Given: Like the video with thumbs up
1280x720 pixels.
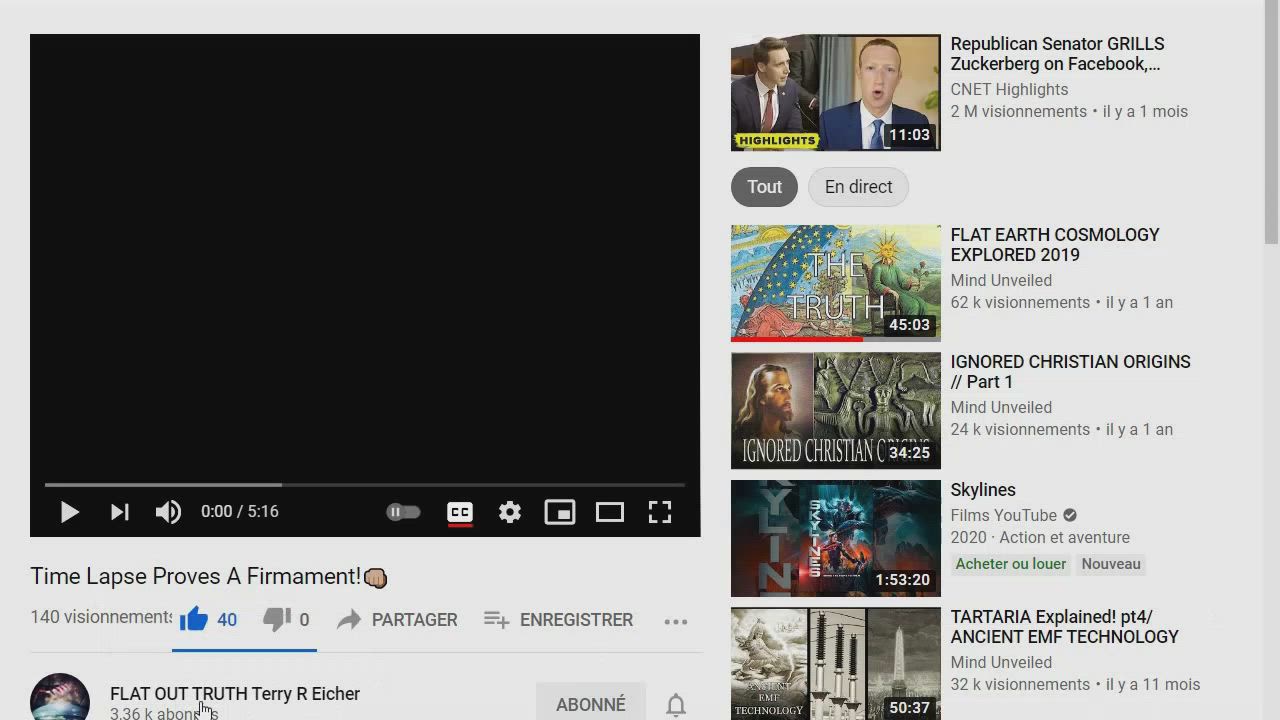Looking at the screenshot, I should 194,620.
